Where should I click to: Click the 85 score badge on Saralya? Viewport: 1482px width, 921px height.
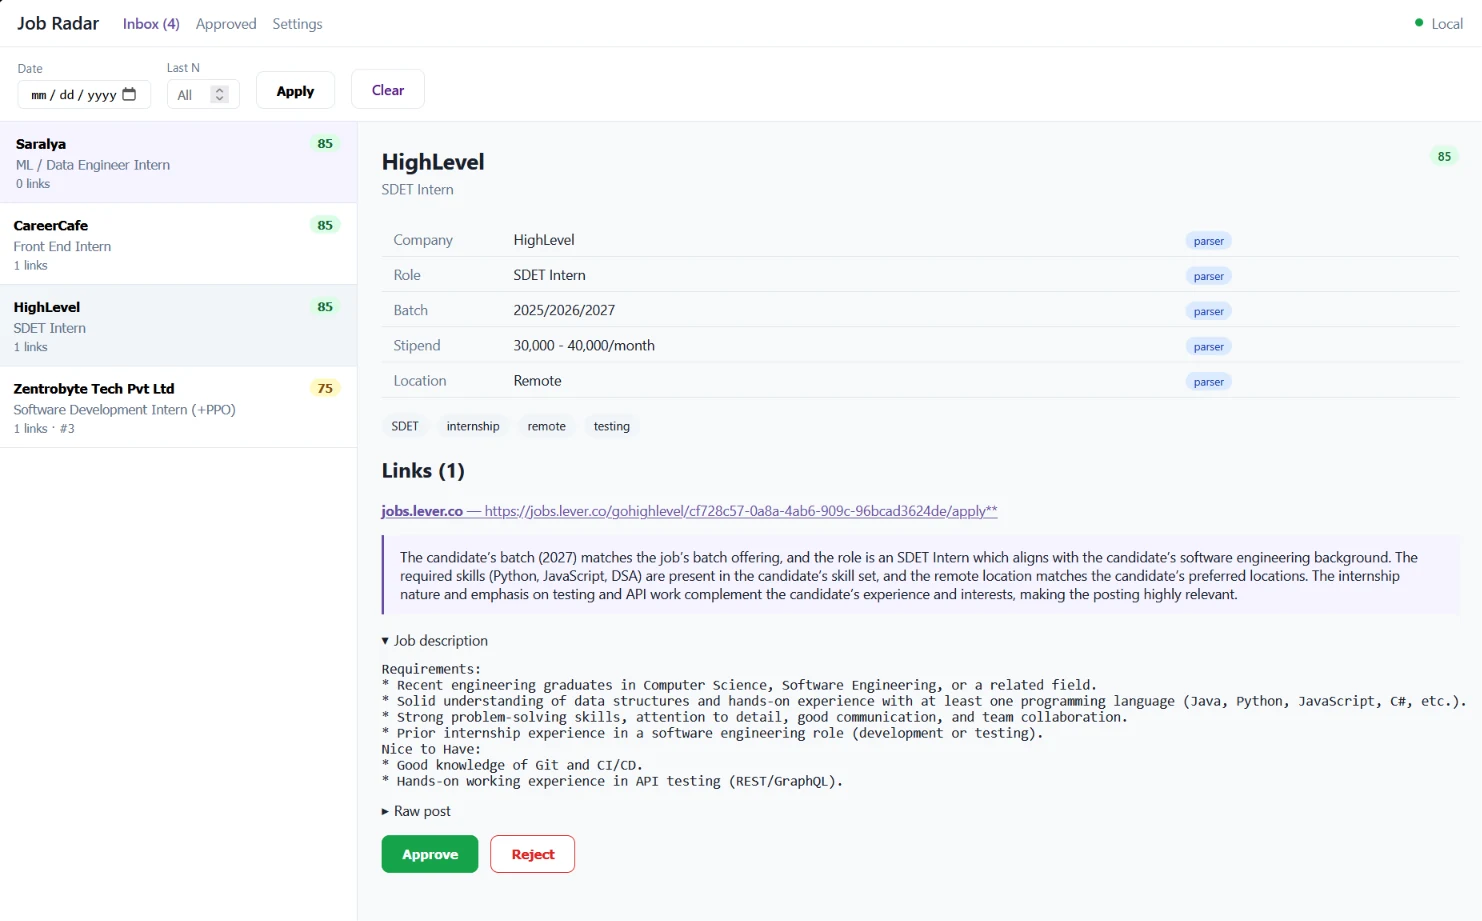325,143
